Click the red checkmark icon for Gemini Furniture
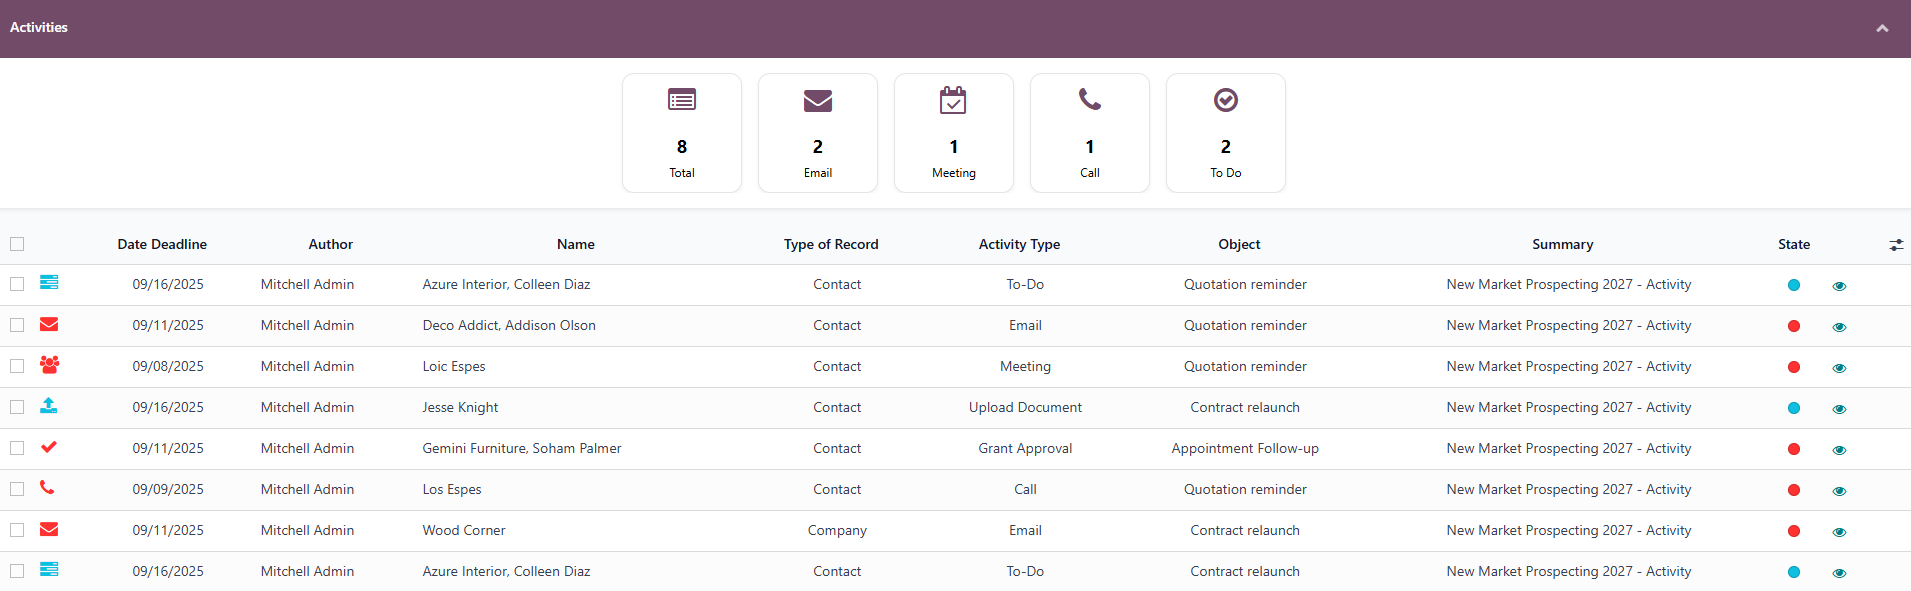Screen dimensions: 1911x591 click(x=49, y=447)
